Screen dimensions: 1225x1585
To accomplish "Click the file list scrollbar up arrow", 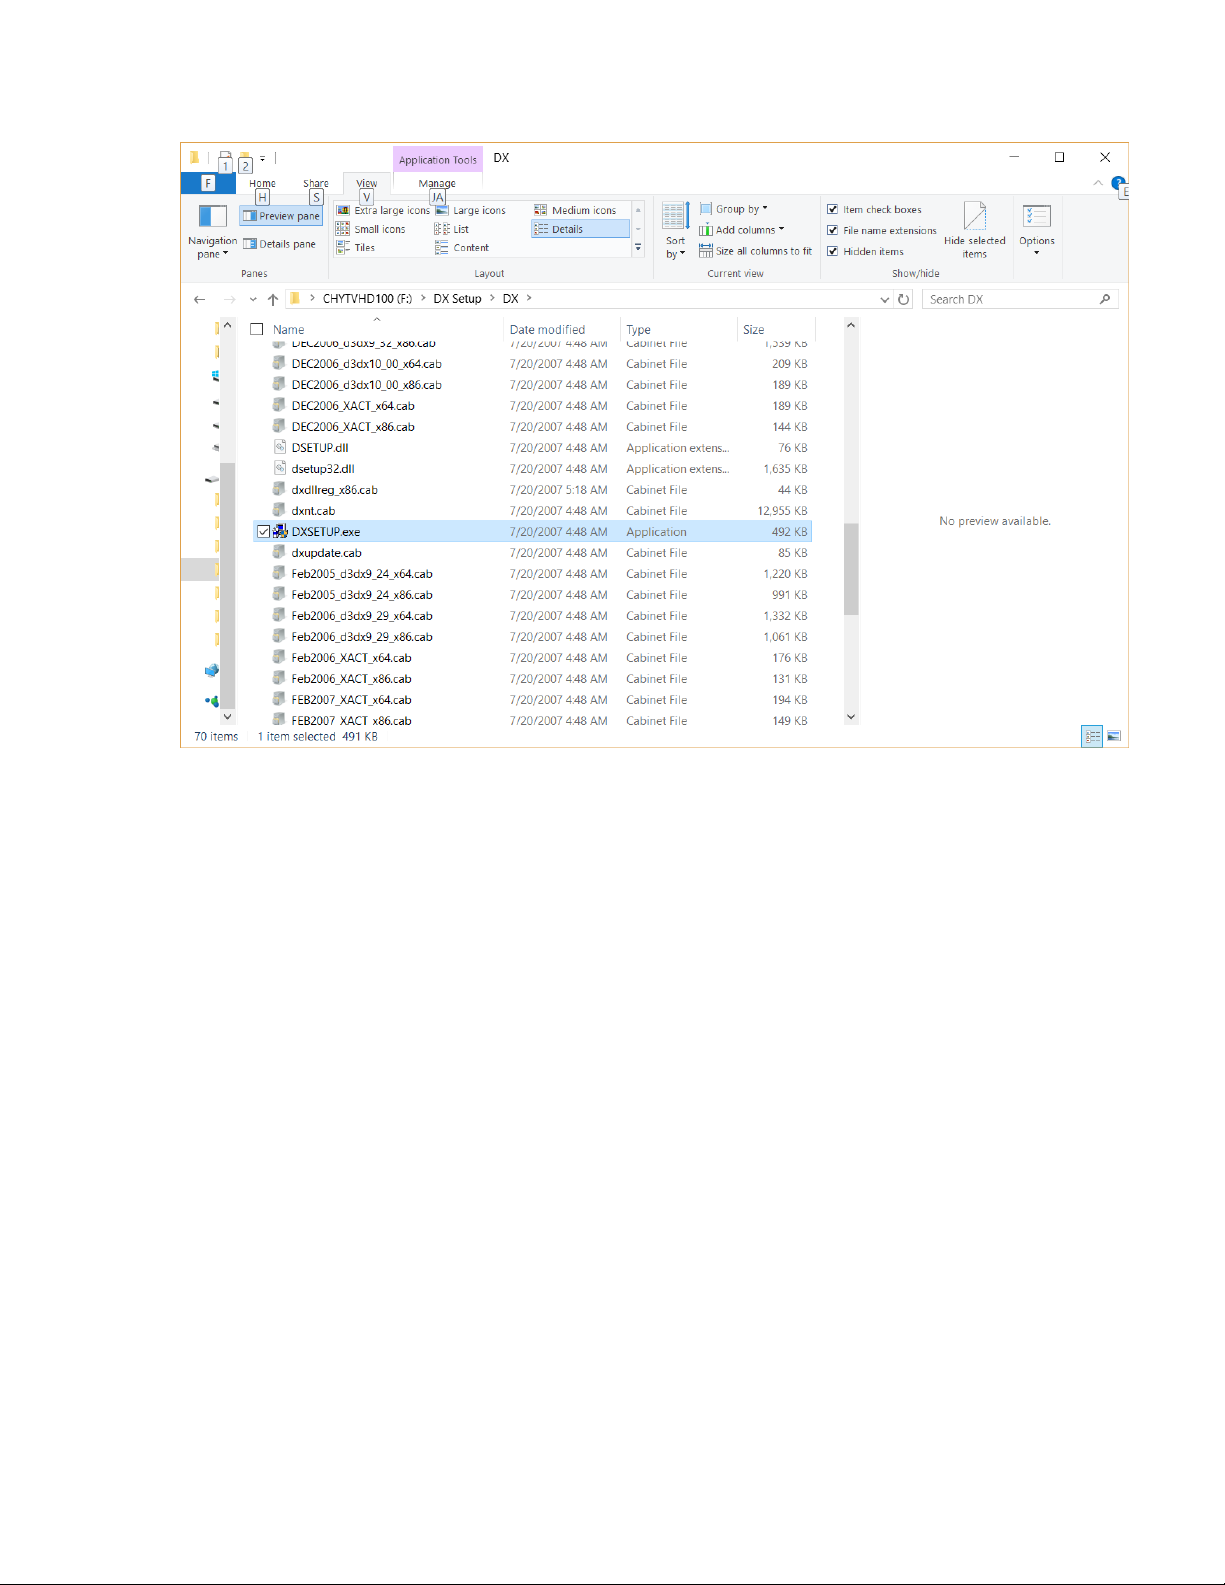I will (x=851, y=325).
